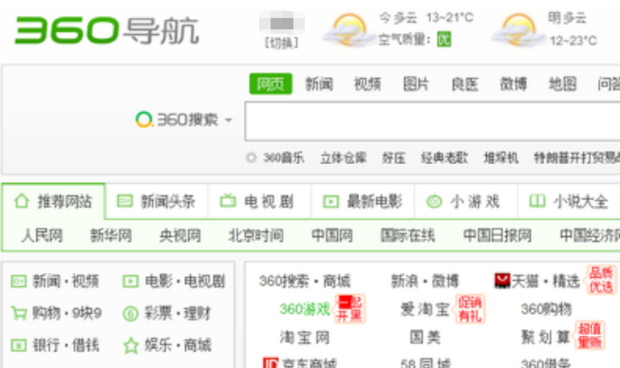Screen dimensions: 620x368
Task: Click the 促销有礼 badge
Action: (x=470, y=309)
